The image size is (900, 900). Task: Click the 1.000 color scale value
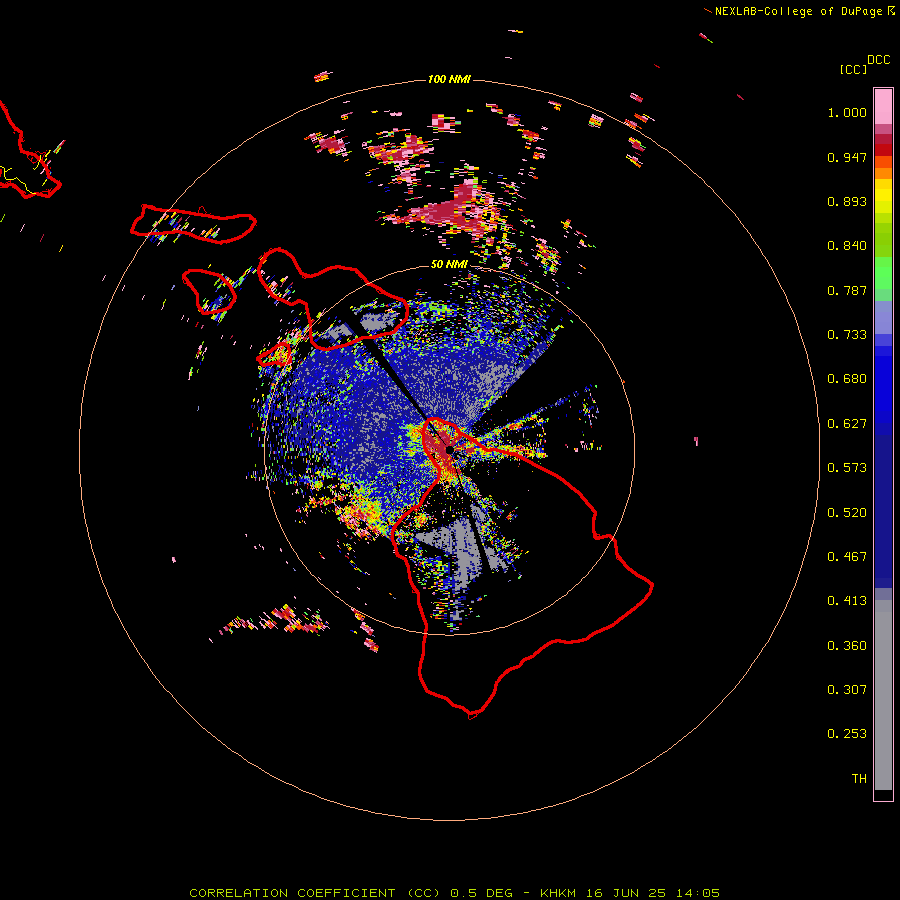click(x=847, y=112)
